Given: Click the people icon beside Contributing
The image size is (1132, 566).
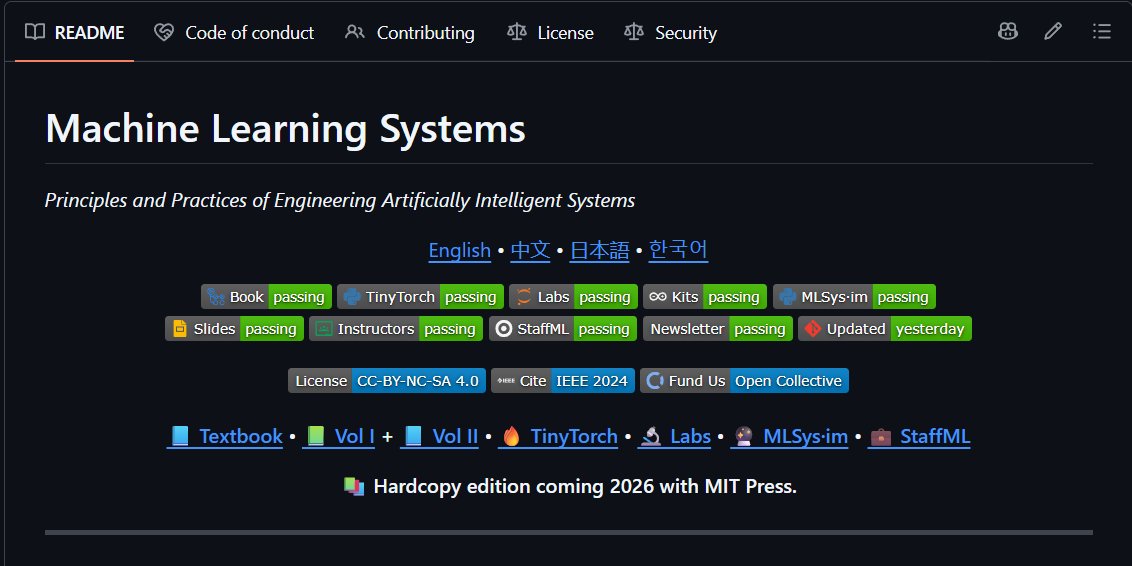Looking at the screenshot, I should click(354, 32).
